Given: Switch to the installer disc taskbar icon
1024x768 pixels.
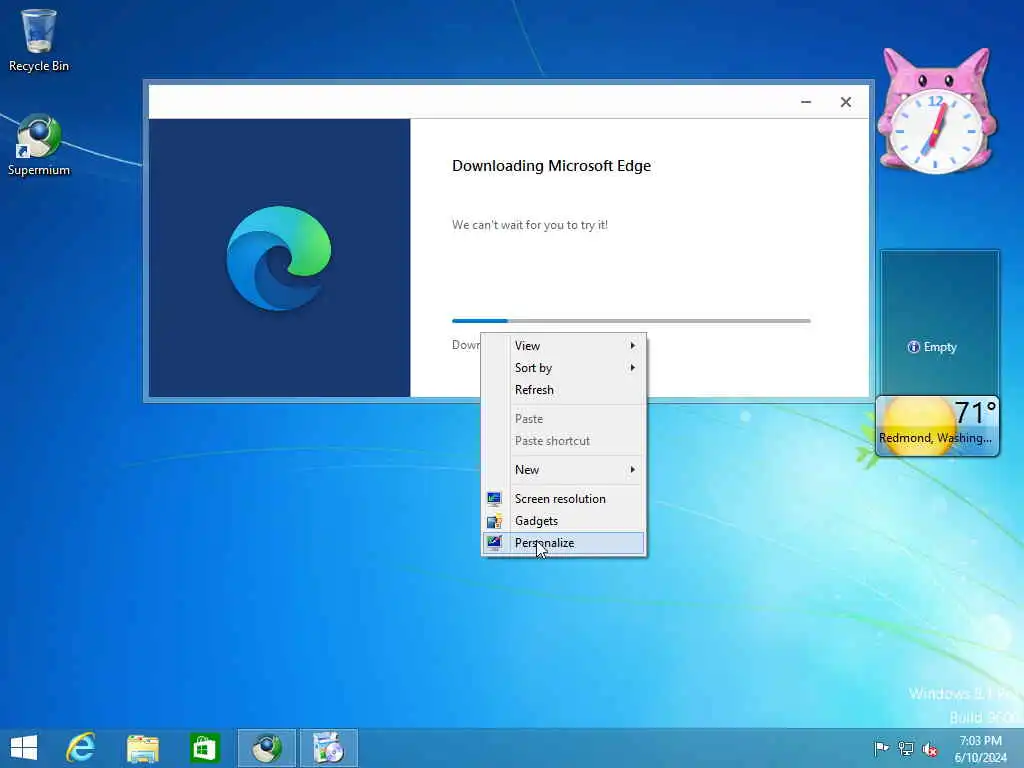Looking at the screenshot, I should coord(328,748).
